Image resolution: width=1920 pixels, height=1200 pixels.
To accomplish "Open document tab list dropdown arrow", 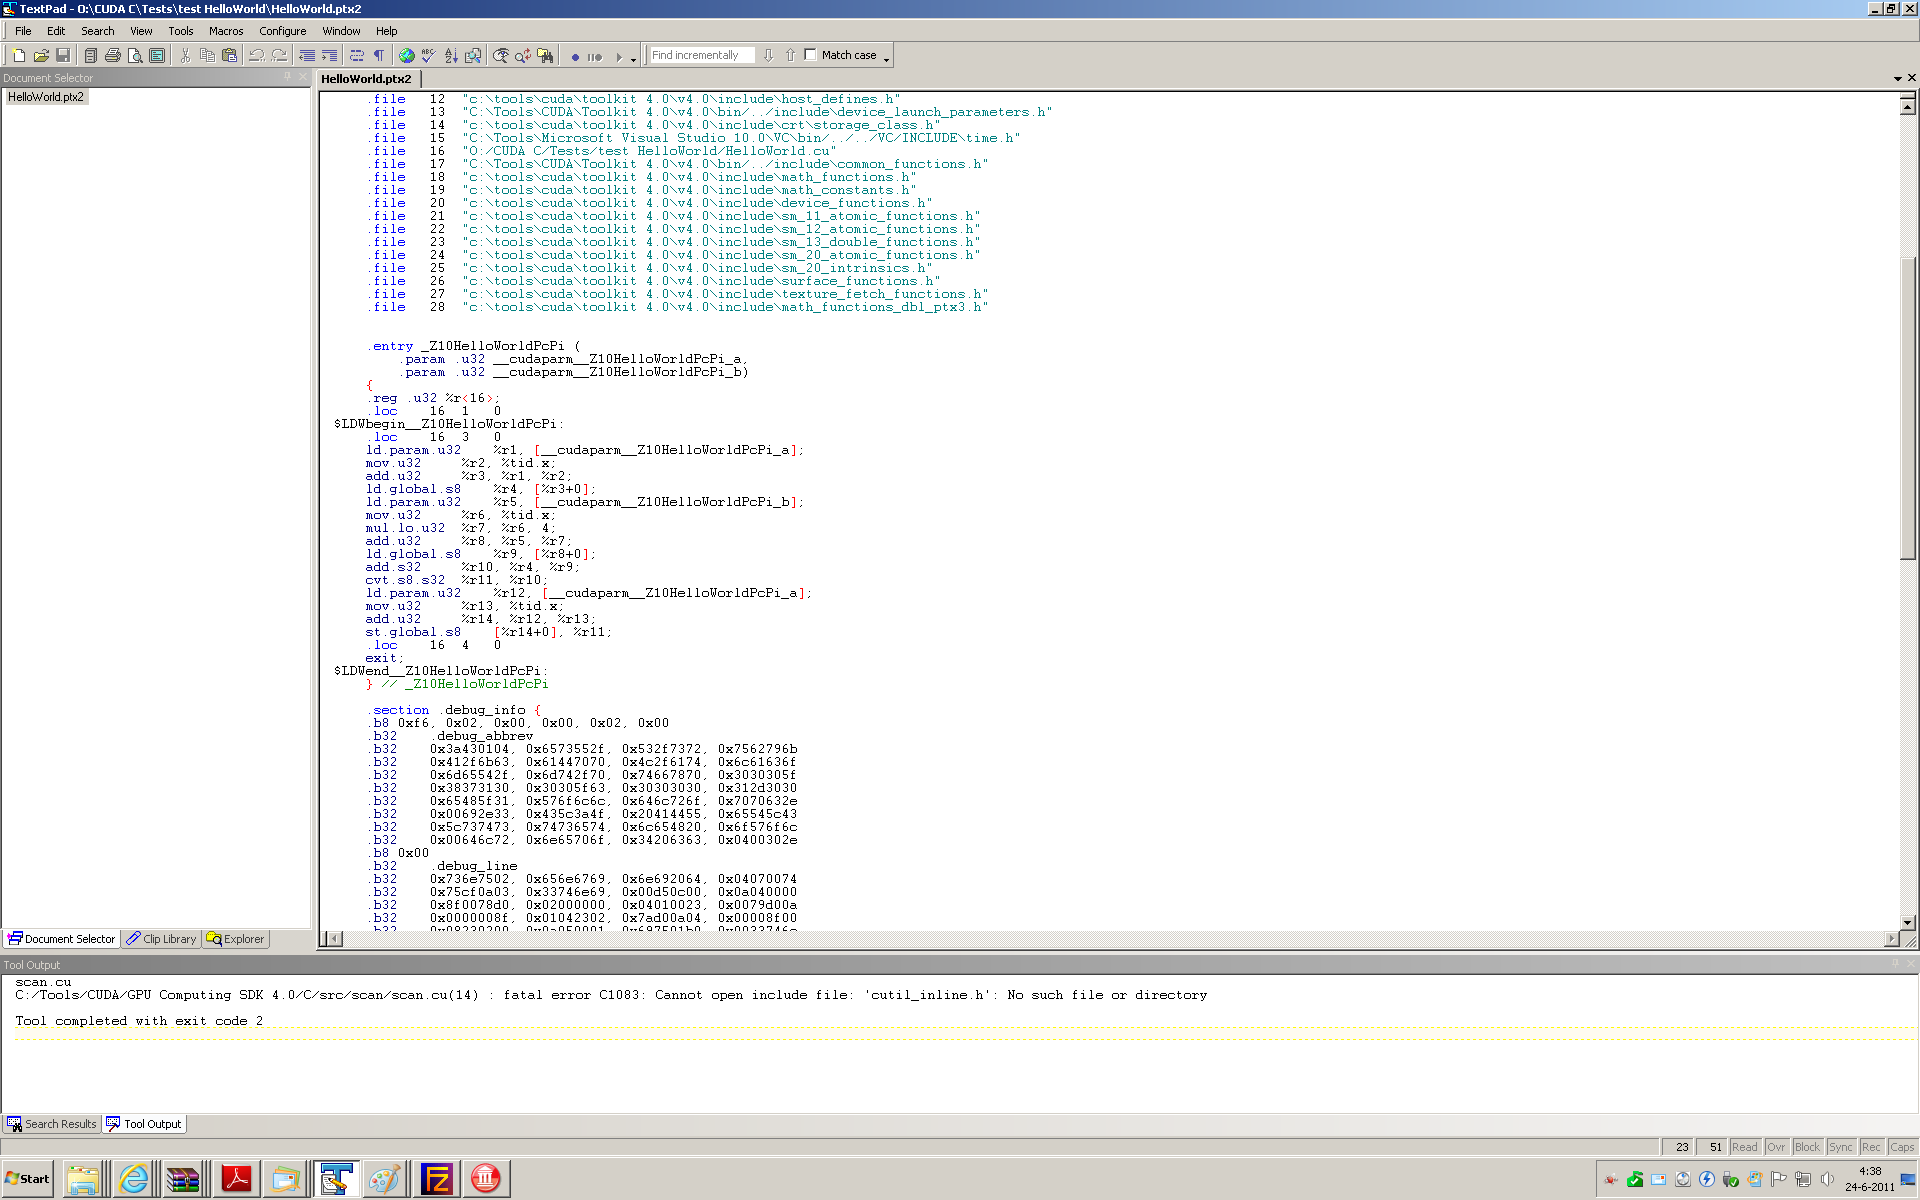I will click(1897, 78).
